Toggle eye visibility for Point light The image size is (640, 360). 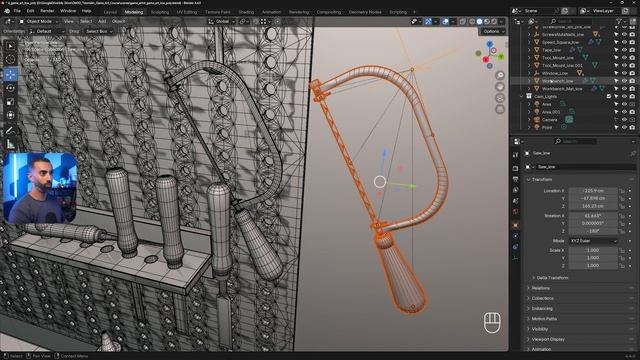(624, 127)
